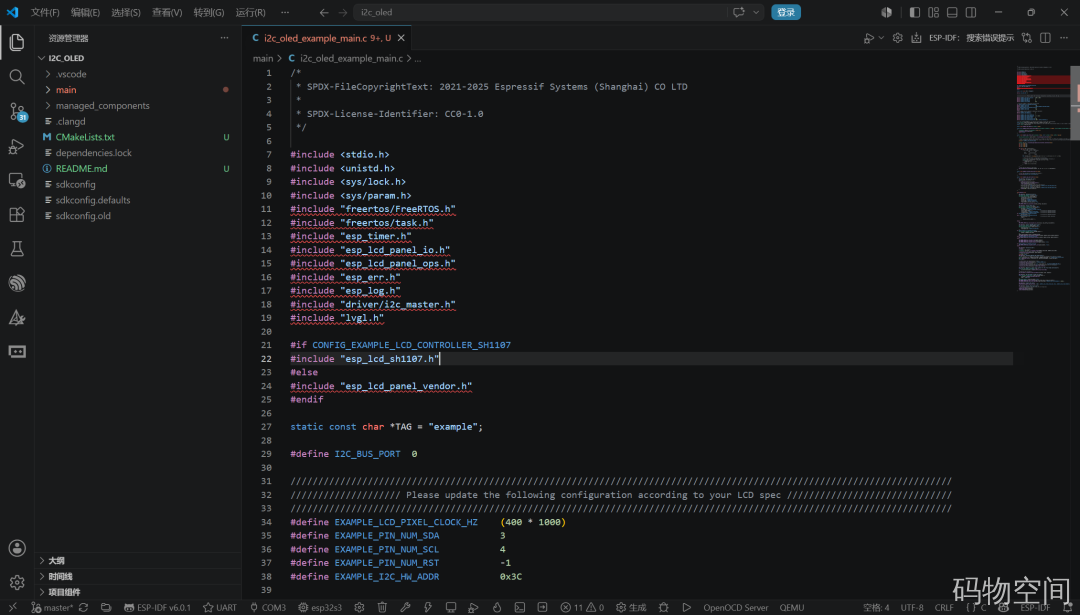
Task: Toggle the secondary sidebar layout button
Action: coord(970,12)
